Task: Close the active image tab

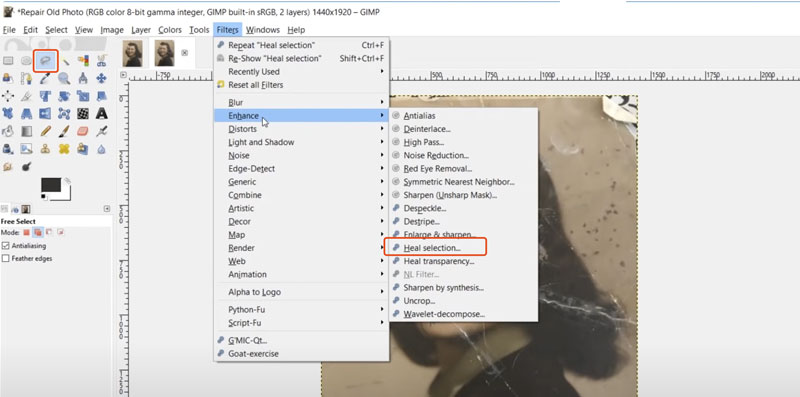Action: click(185, 53)
